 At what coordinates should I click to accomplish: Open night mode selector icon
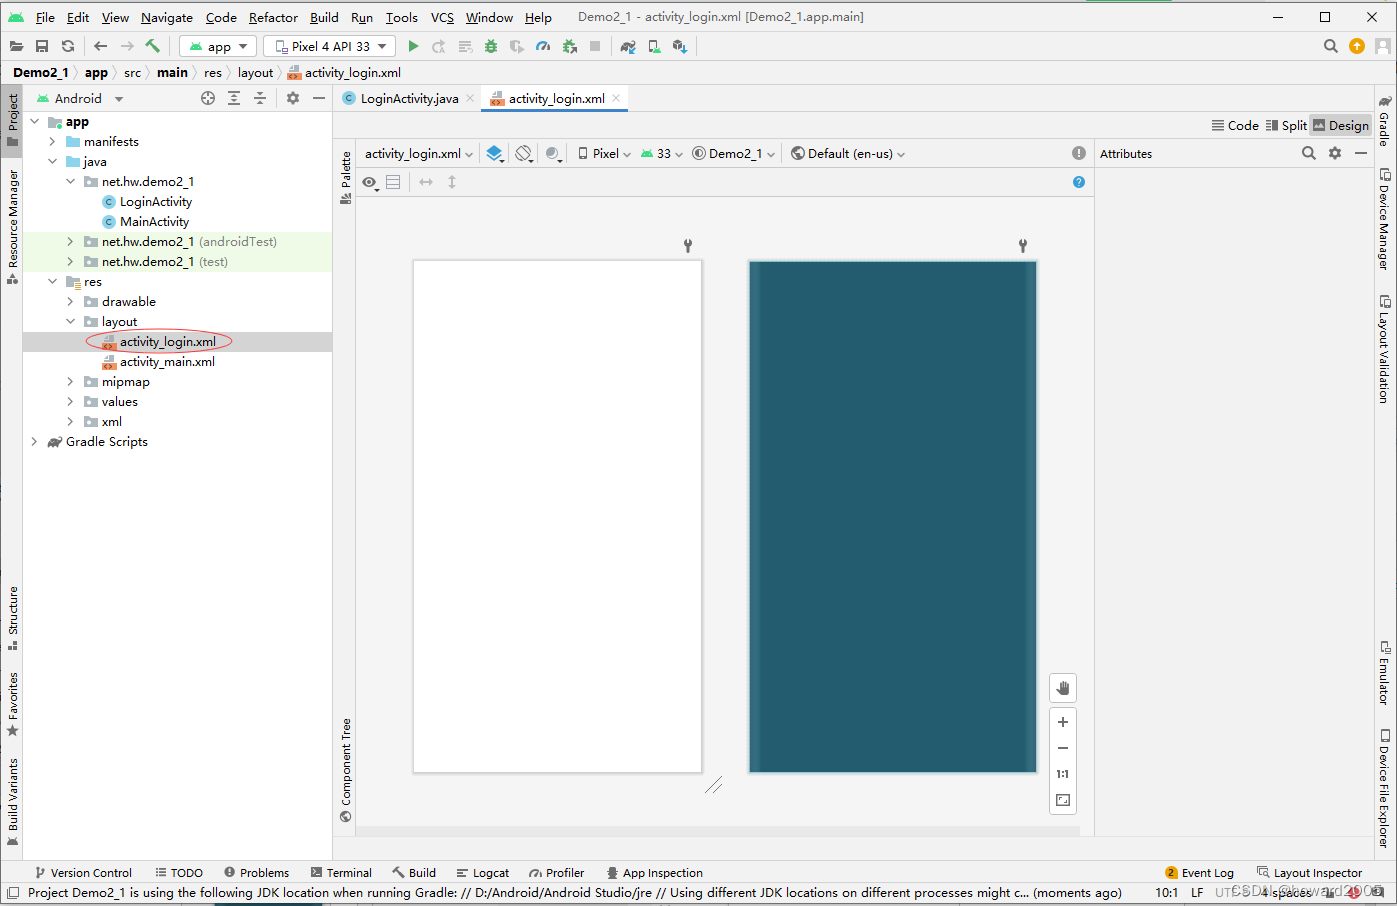(554, 154)
